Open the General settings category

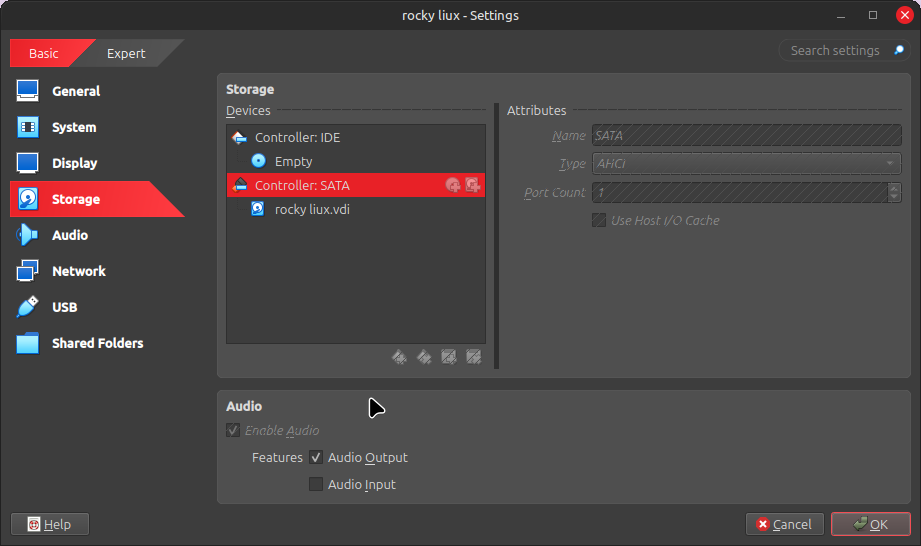[75, 91]
